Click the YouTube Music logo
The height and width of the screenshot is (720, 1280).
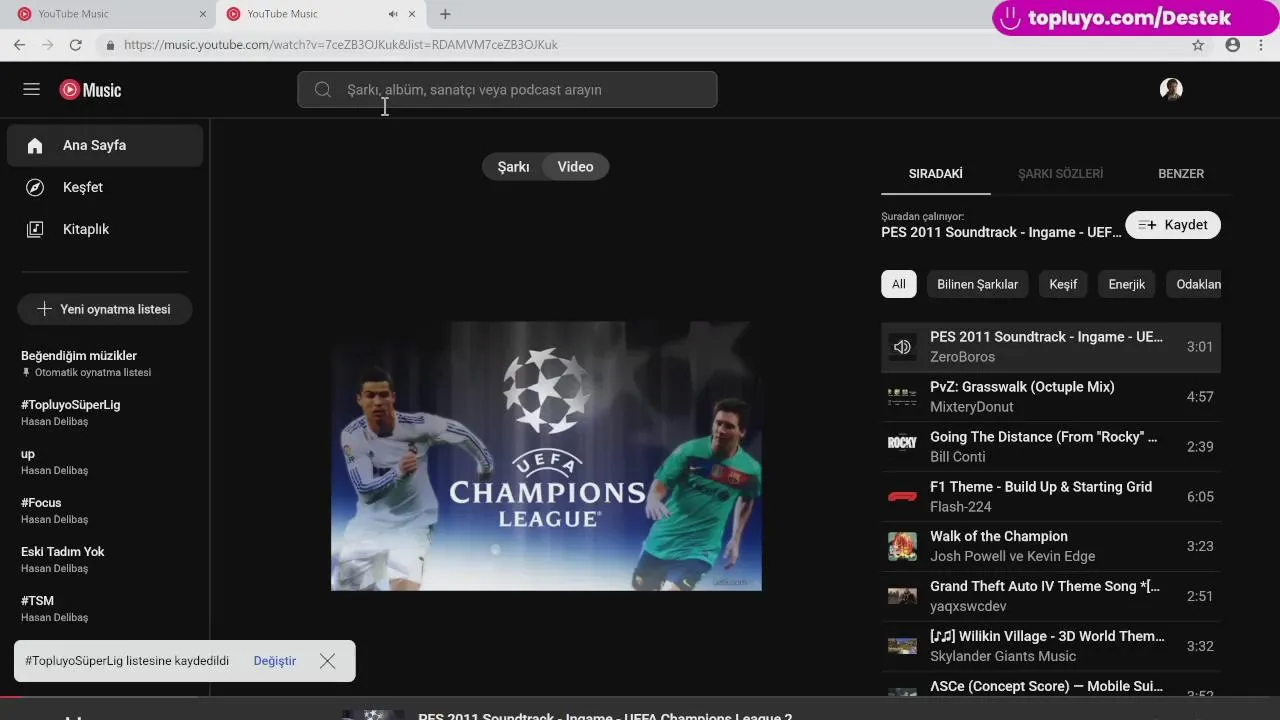90,90
